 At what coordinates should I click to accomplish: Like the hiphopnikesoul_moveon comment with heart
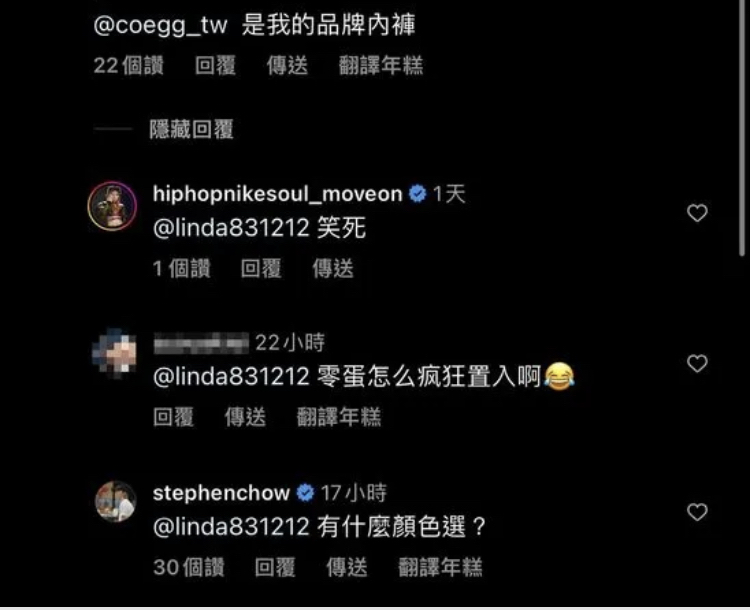tap(697, 213)
